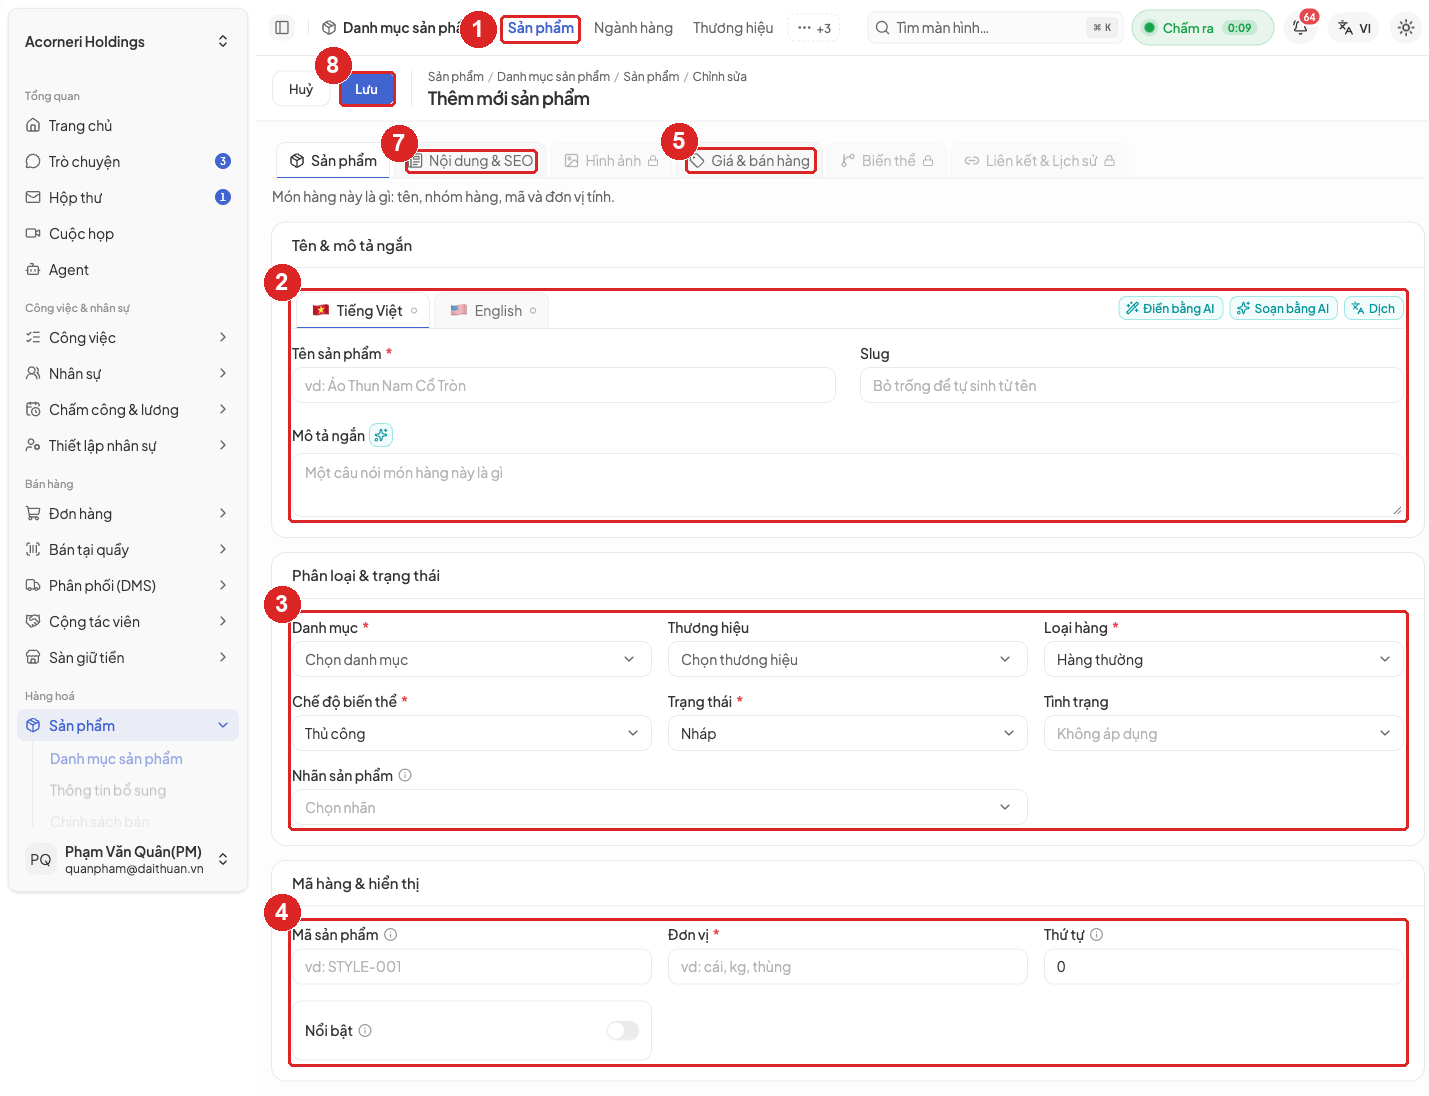This screenshot has height=1096, width=1429.
Task: Toggle the sidebar panel icon
Action: [x=282, y=28]
